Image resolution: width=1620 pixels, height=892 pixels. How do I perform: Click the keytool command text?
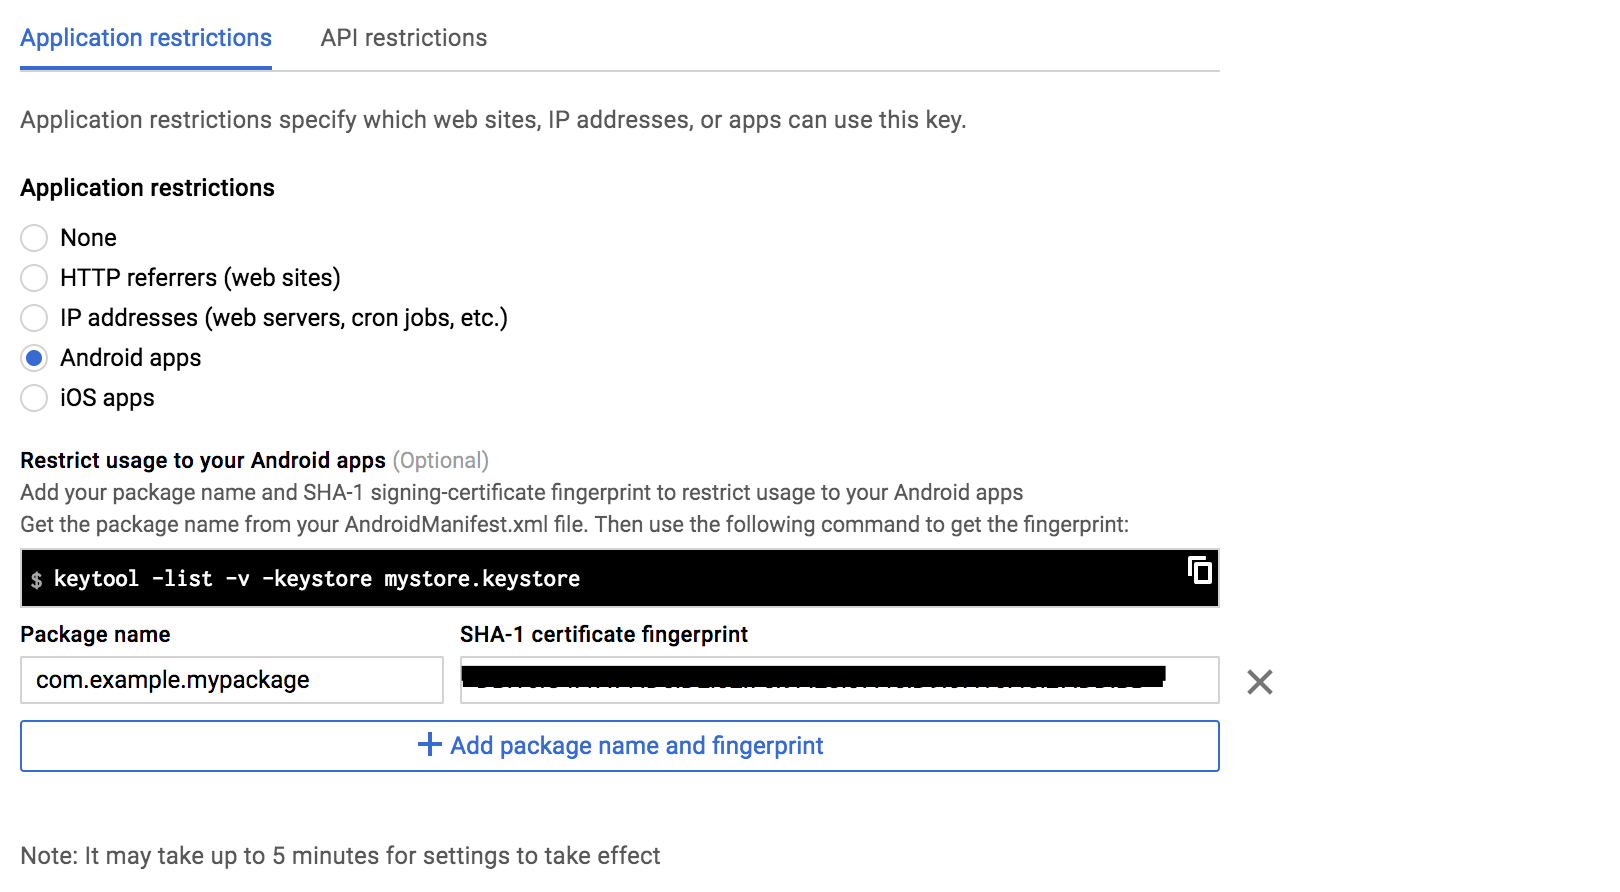click(x=316, y=579)
